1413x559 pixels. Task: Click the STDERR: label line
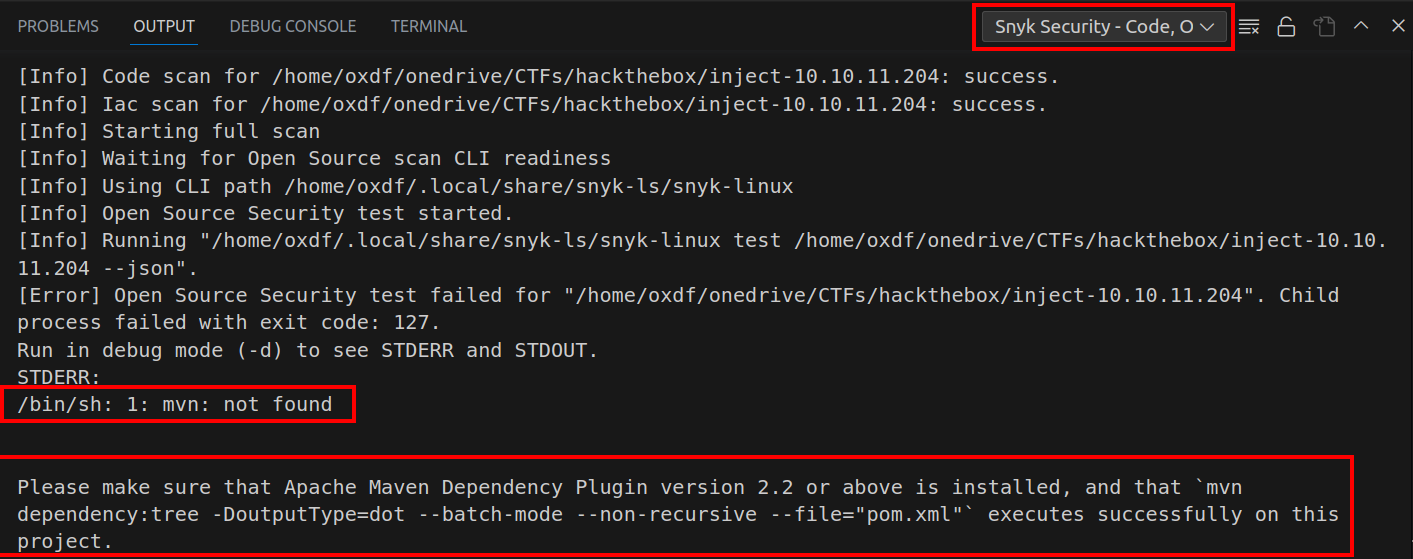pyautogui.click(x=58, y=378)
